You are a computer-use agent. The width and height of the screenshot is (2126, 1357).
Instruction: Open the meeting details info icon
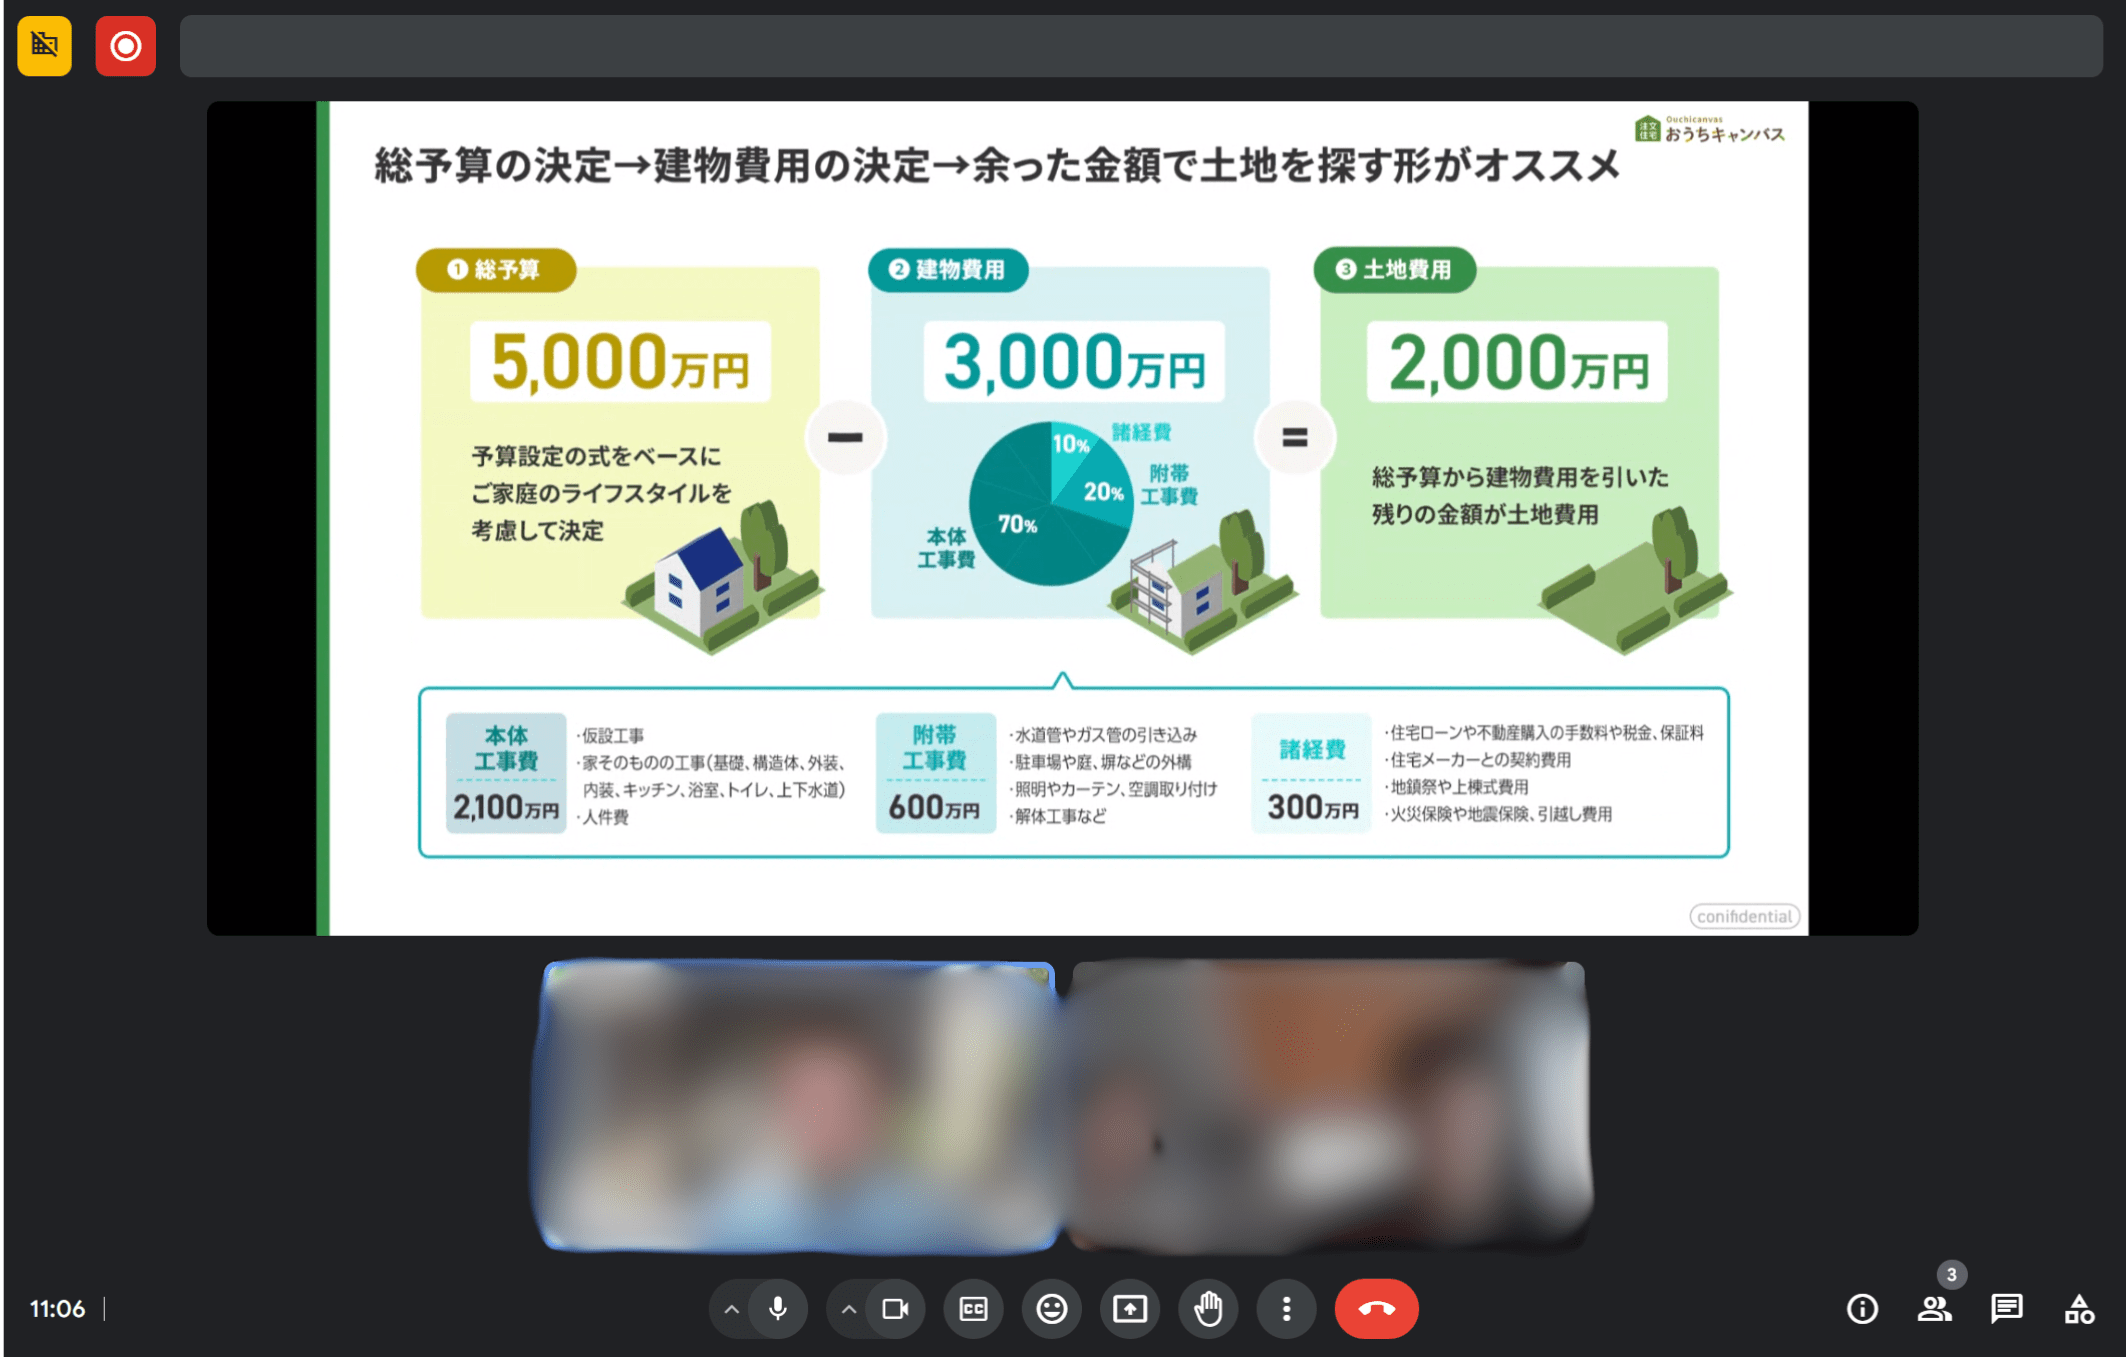pyautogui.click(x=1862, y=1308)
